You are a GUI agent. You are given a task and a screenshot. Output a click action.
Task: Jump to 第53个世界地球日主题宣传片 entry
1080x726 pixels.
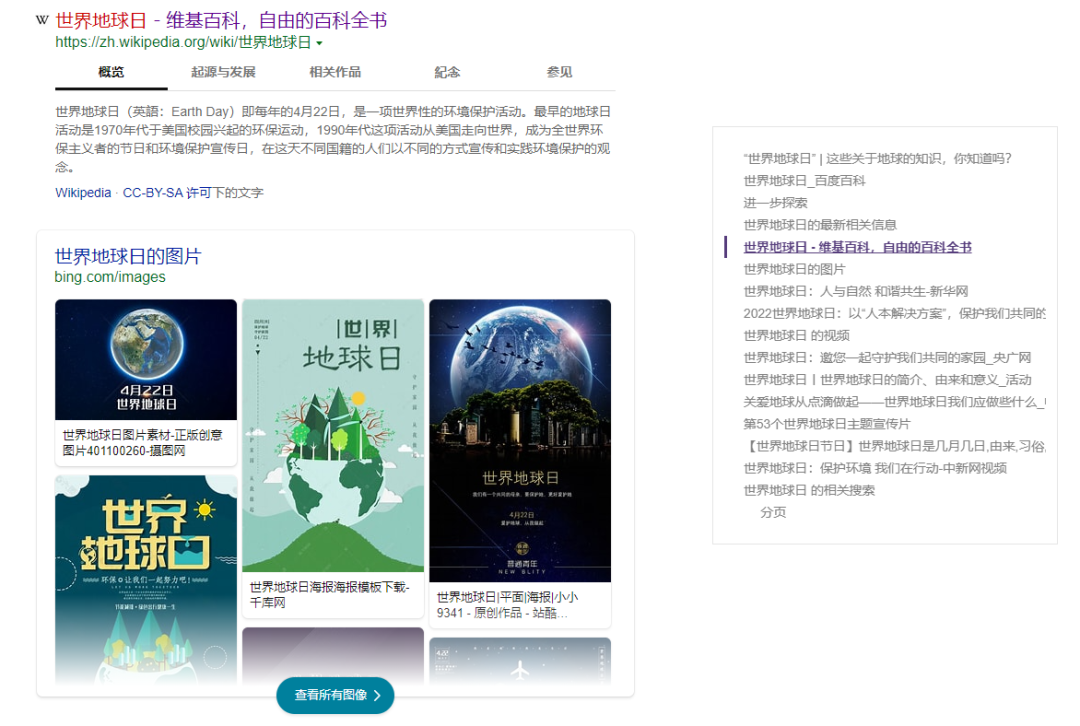pos(827,424)
